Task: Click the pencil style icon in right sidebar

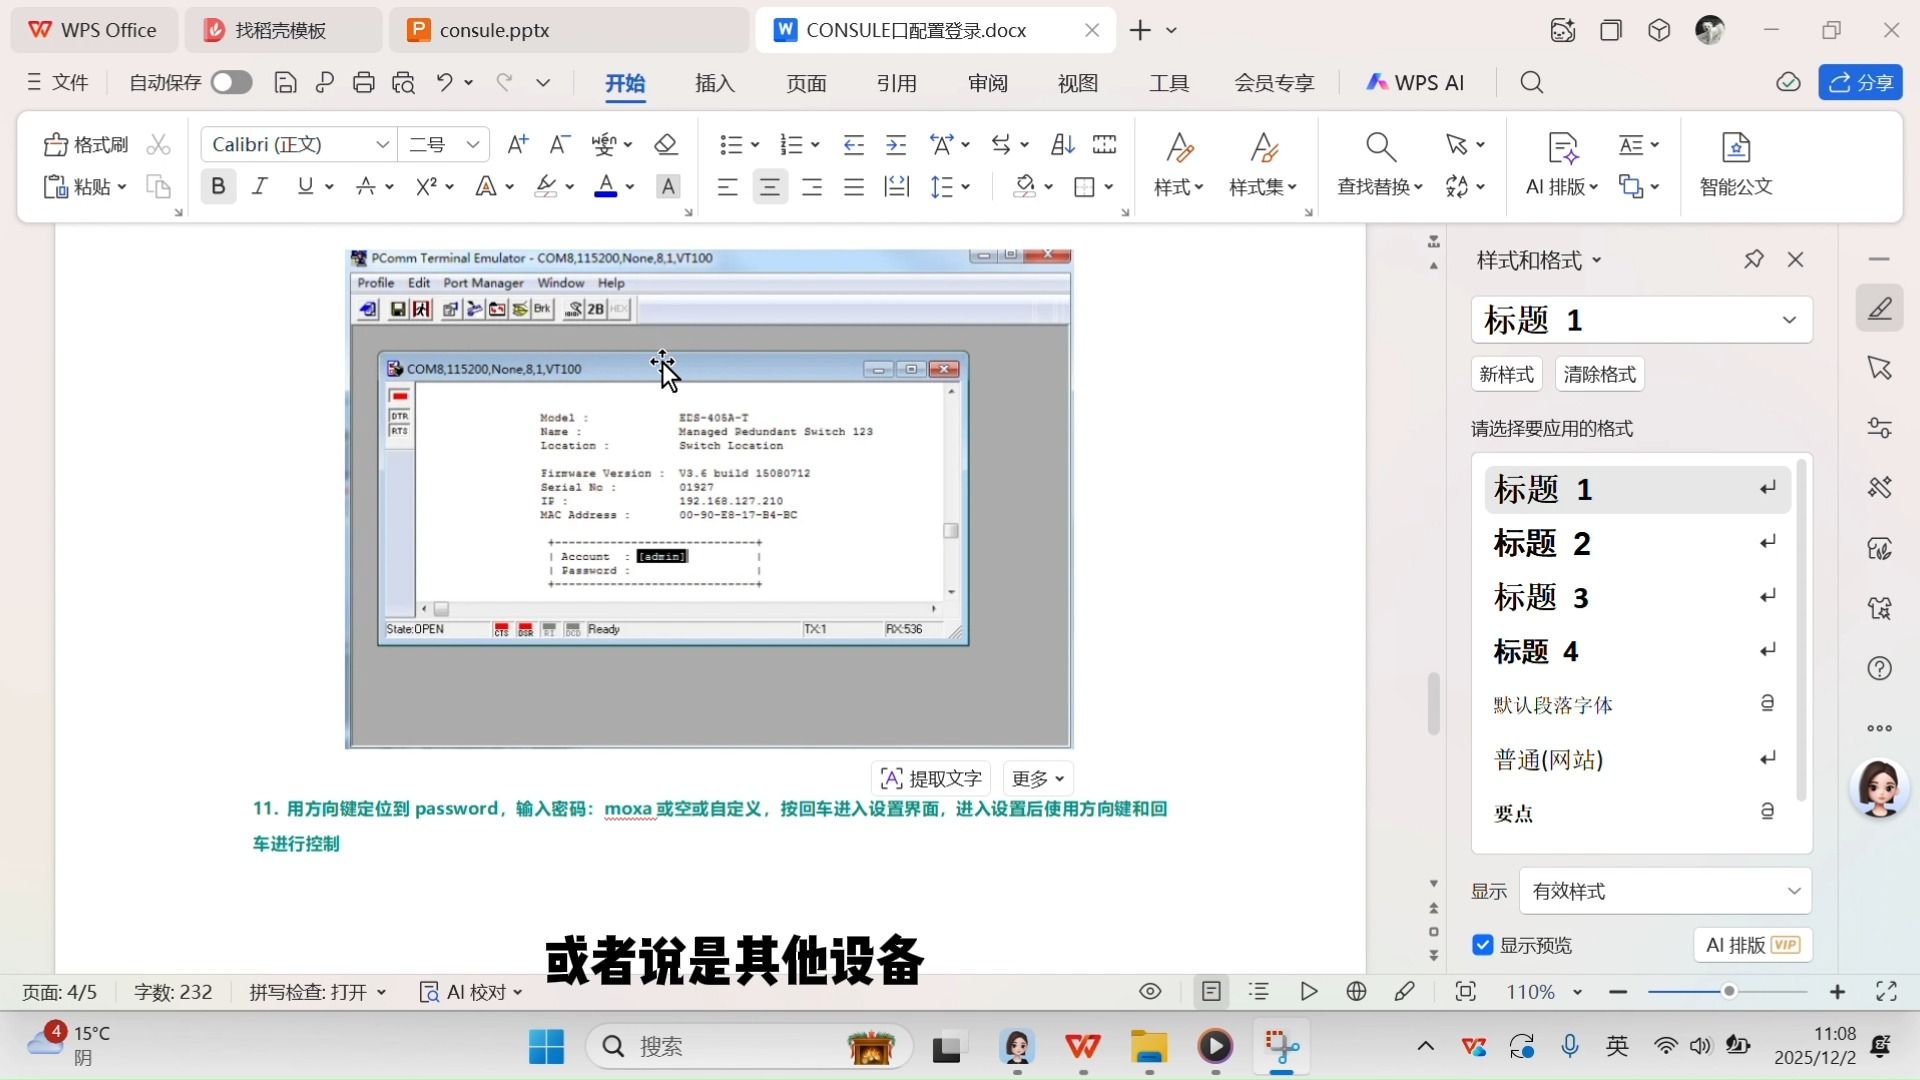Action: pos(1880,308)
